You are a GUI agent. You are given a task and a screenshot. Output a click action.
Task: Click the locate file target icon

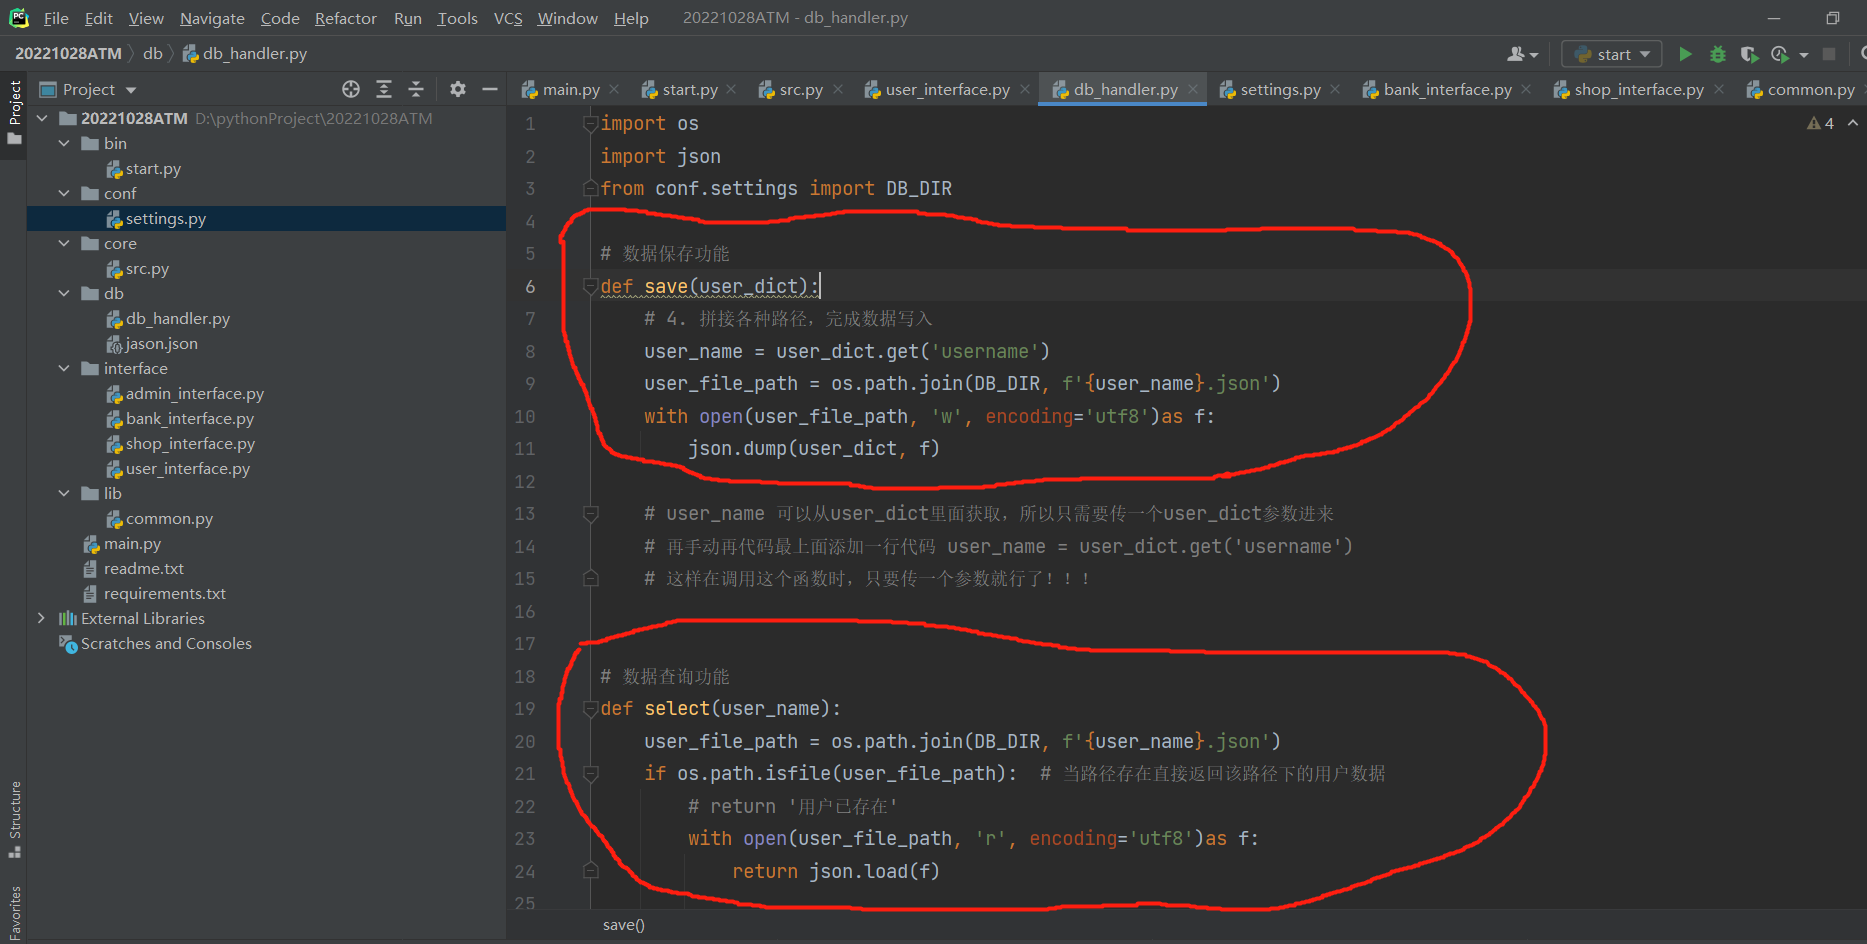[351, 89]
